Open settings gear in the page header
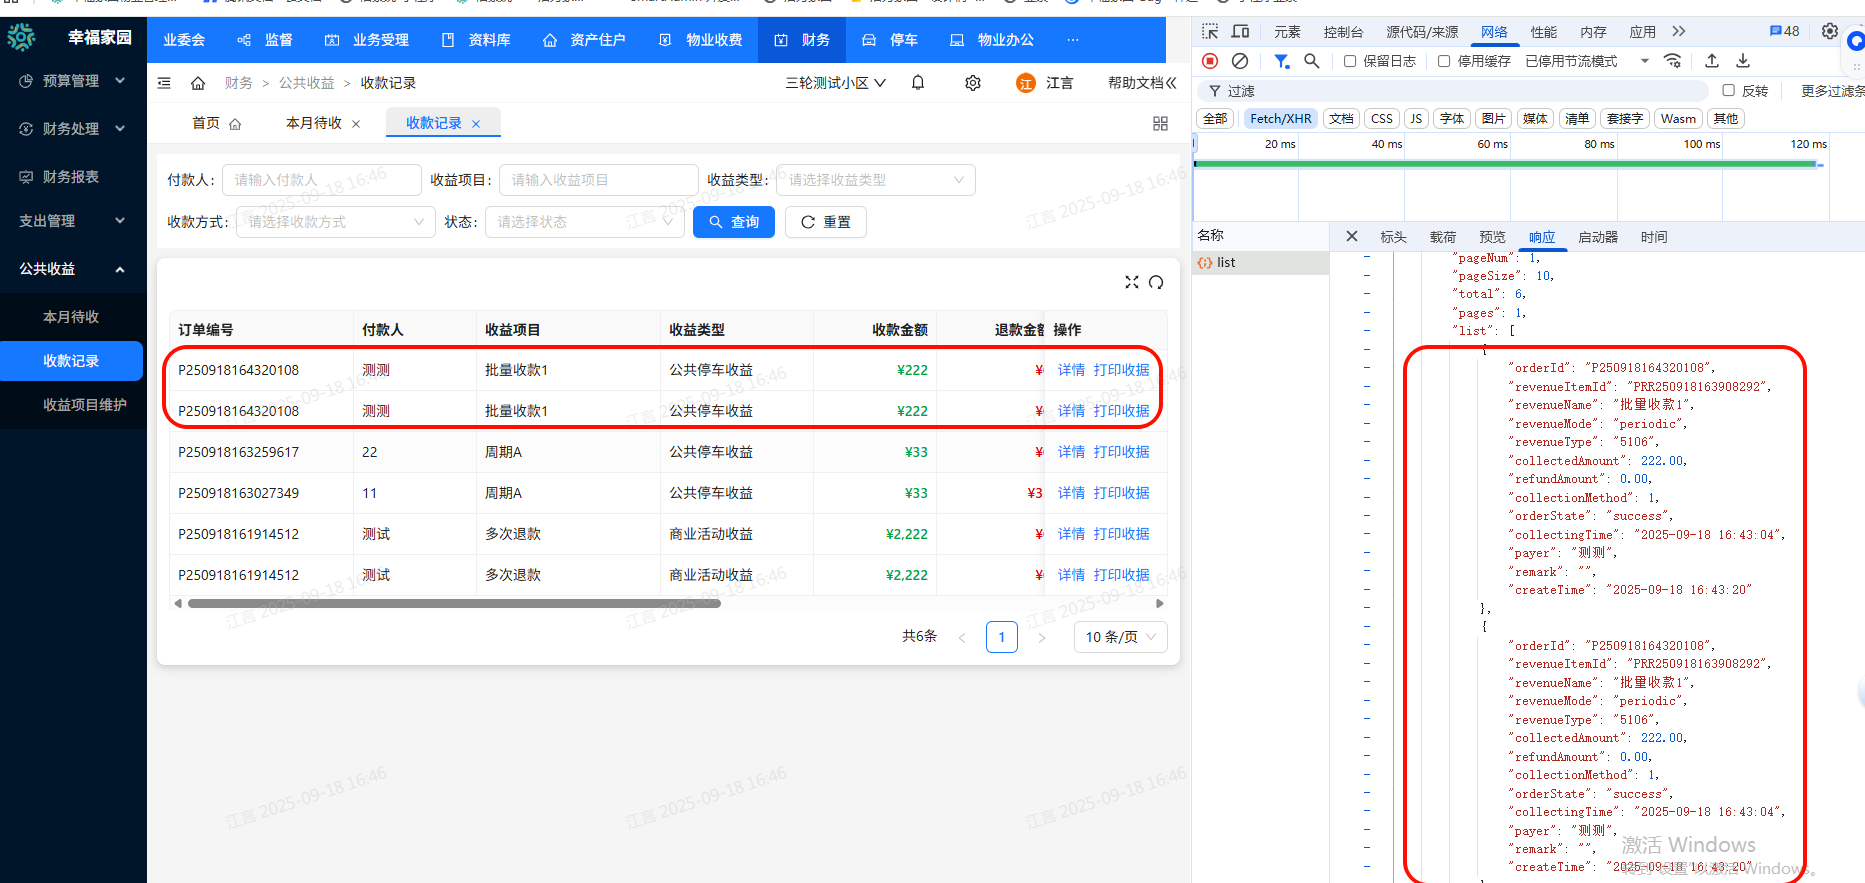 click(x=972, y=83)
